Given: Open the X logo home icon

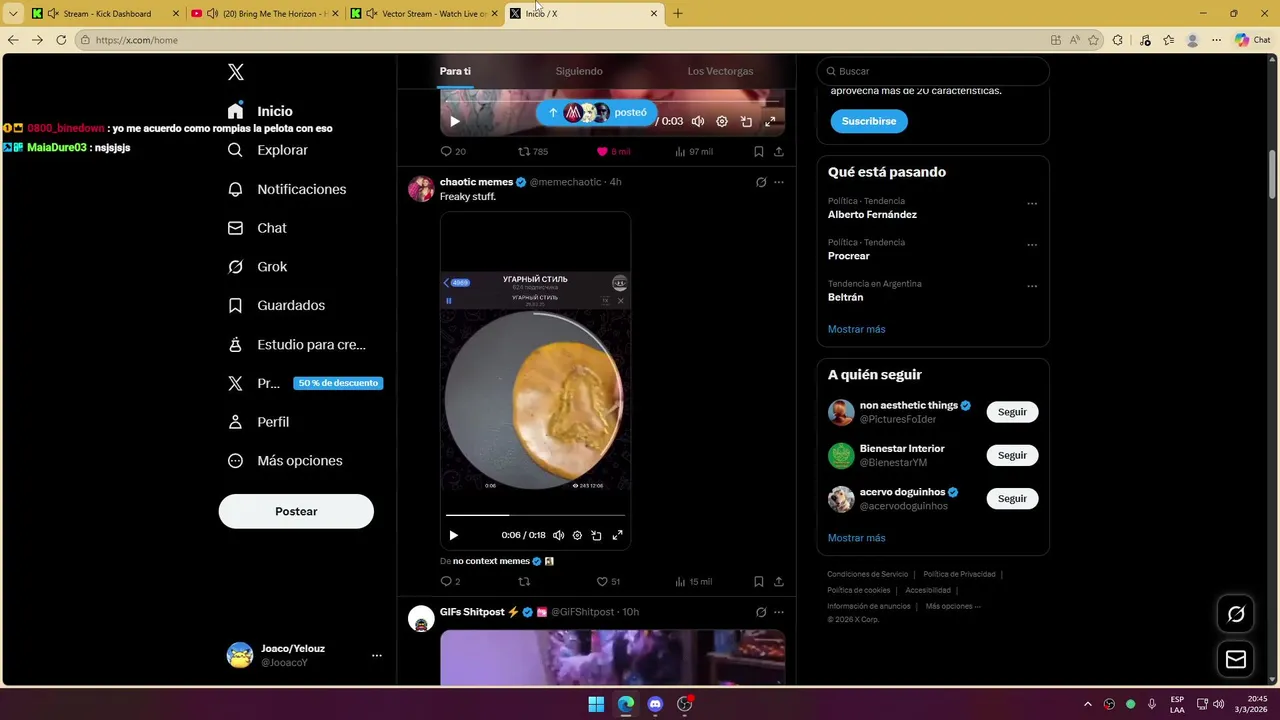Looking at the screenshot, I should pos(236,72).
